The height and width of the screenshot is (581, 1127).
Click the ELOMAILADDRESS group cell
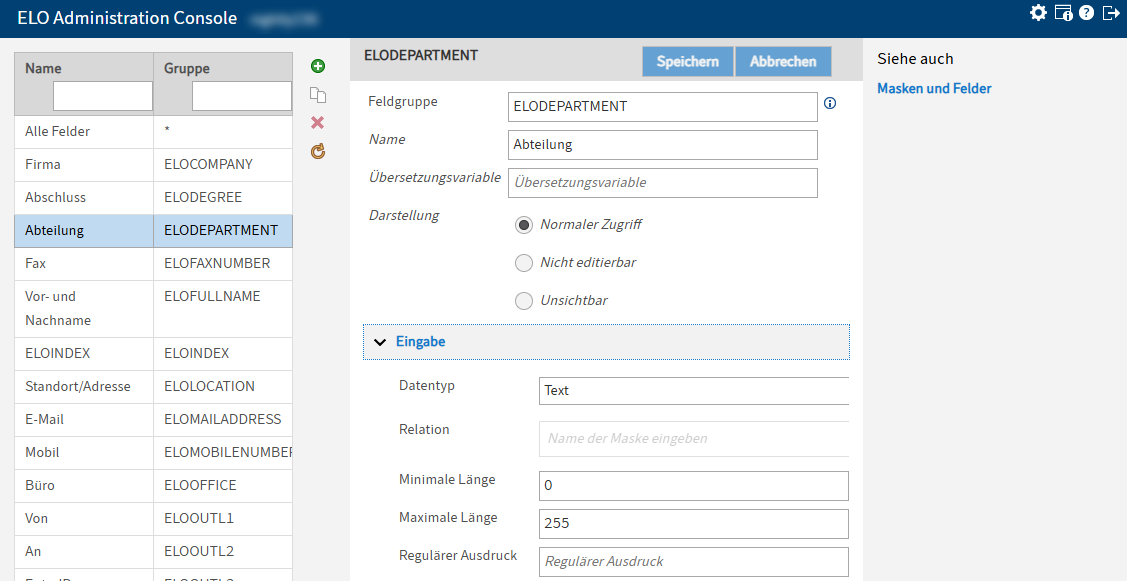coord(223,420)
